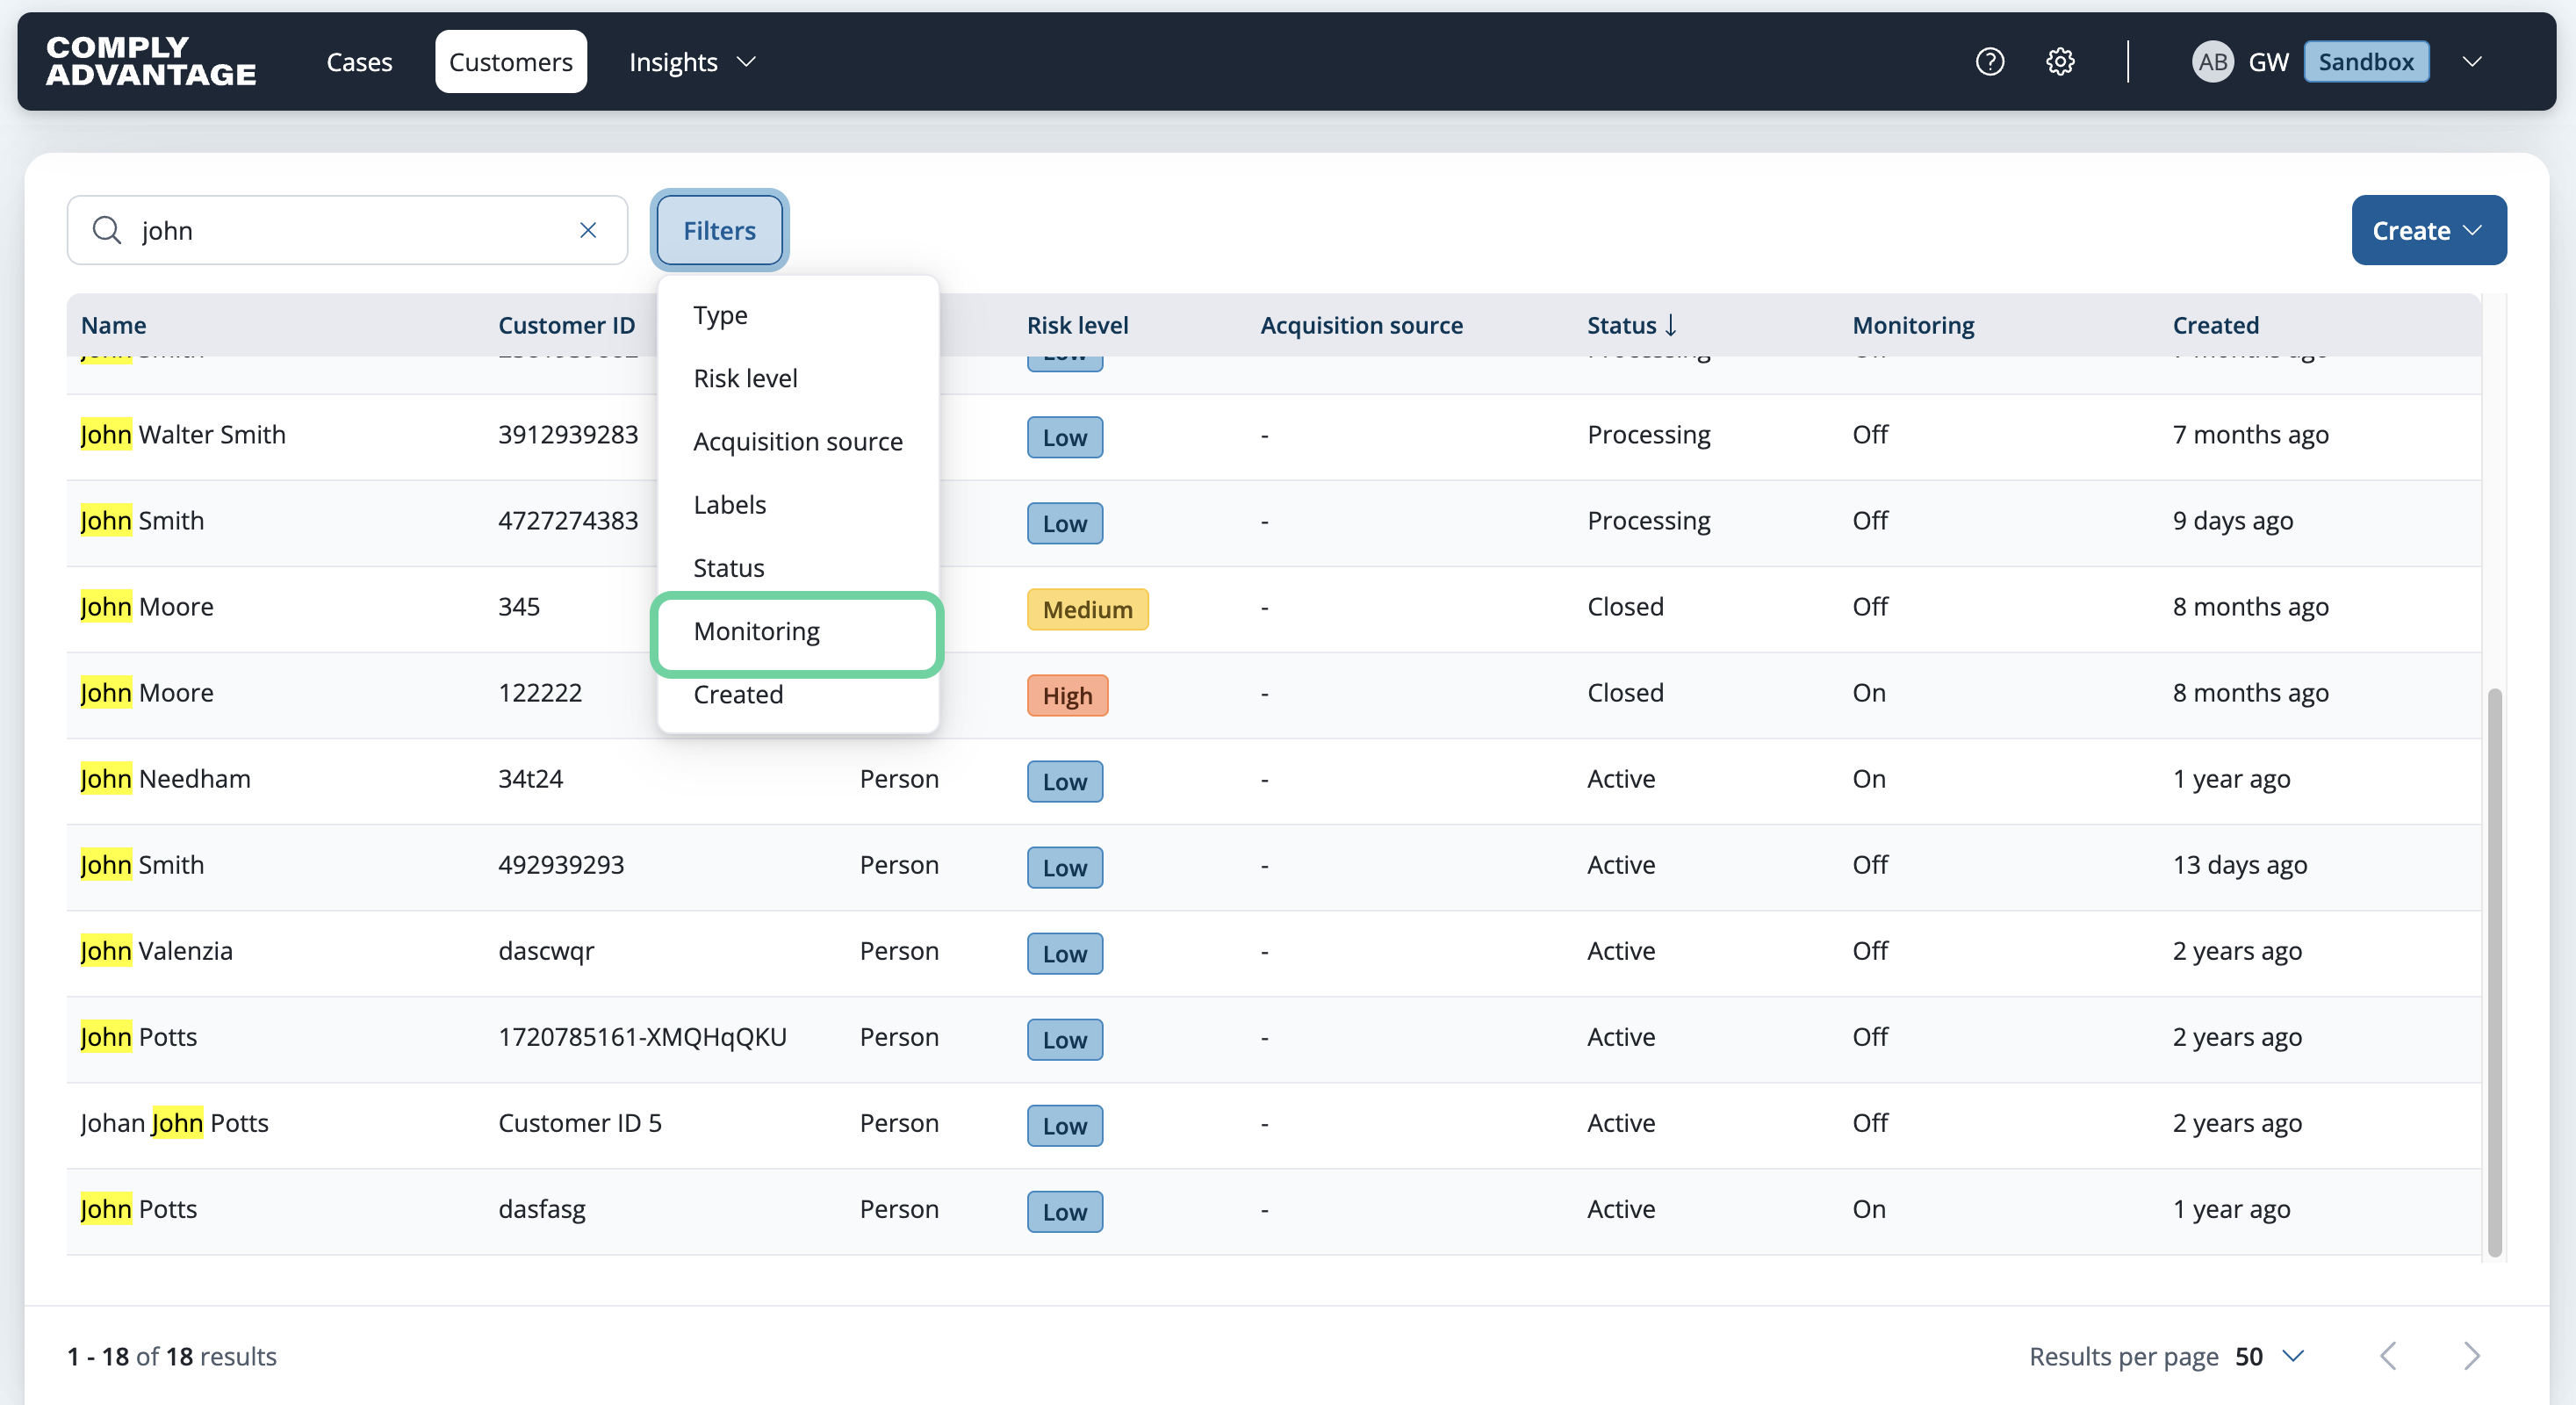Click the '1 - 18 of 18 results' text
Image resolution: width=2576 pixels, height=1405 pixels.
[x=172, y=1356]
